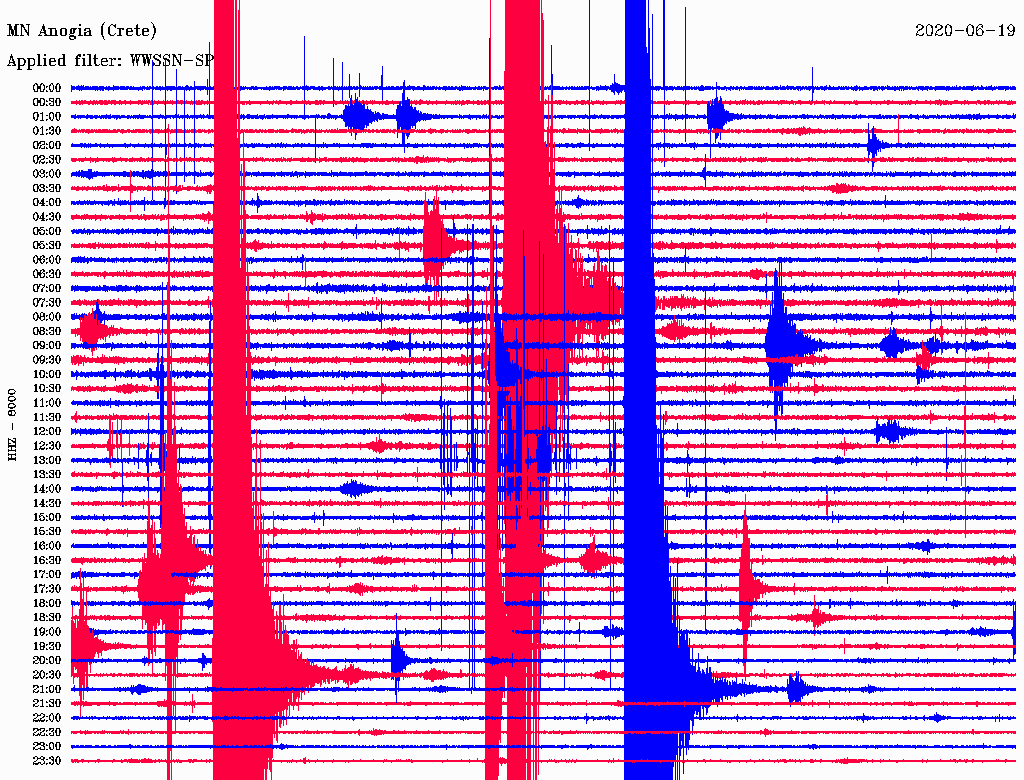The height and width of the screenshot is (780, 1024).
Task: Click the station title MN Anogia (Crete)
Action: click(82, 31)
